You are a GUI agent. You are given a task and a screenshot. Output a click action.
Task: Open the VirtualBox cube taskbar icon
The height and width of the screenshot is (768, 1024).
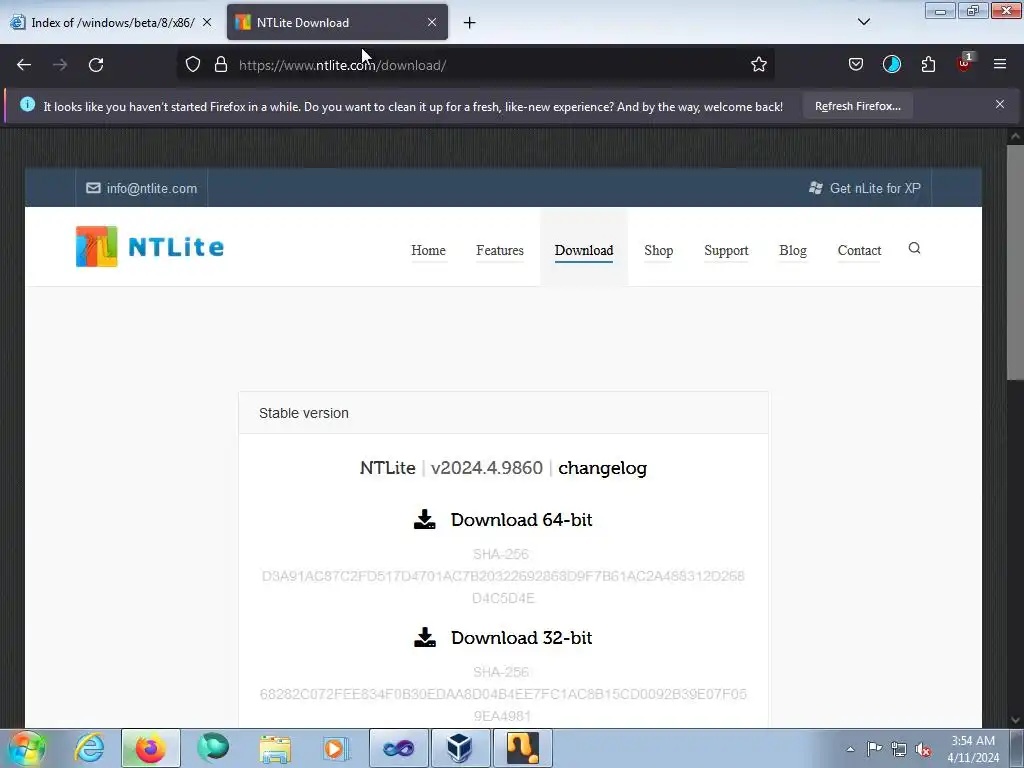coord(460,748)
